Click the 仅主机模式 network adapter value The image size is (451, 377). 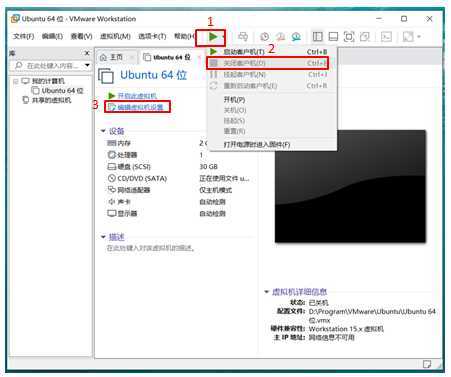tap(216, 190)
